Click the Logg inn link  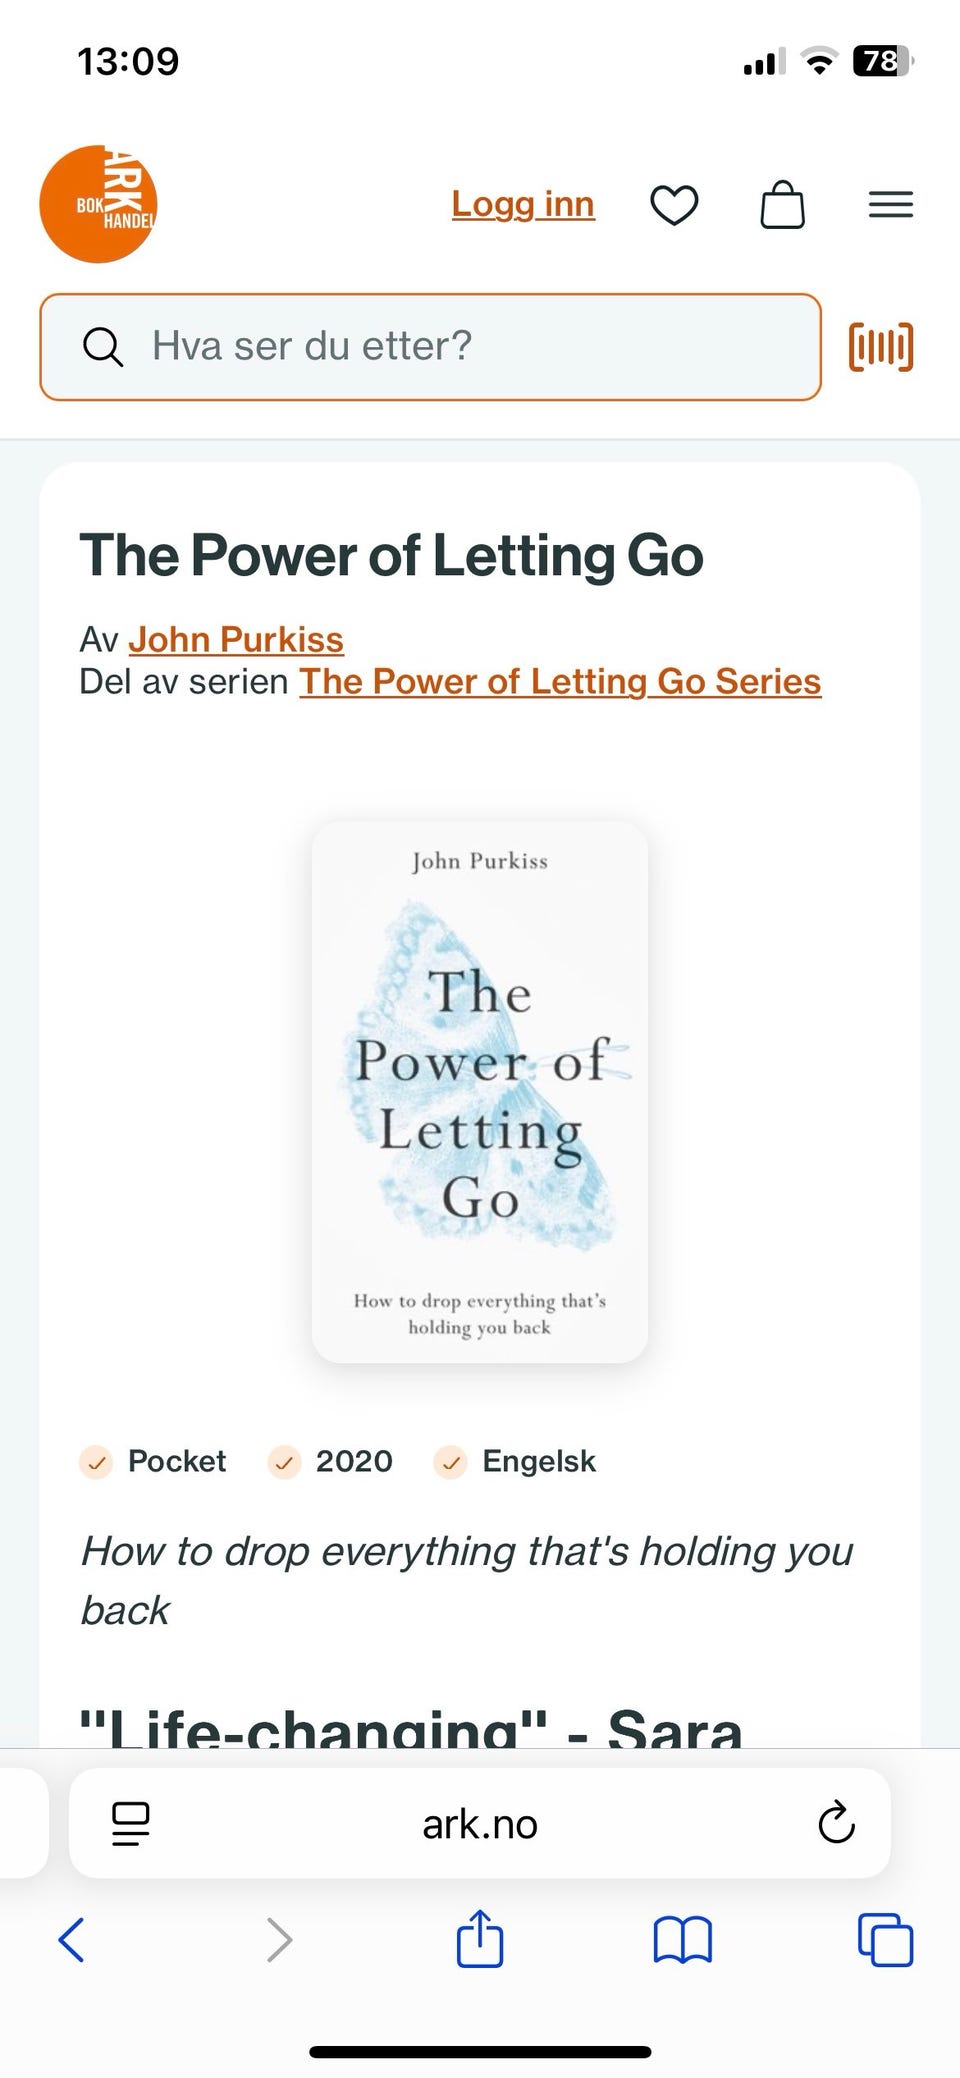[523, 204]
